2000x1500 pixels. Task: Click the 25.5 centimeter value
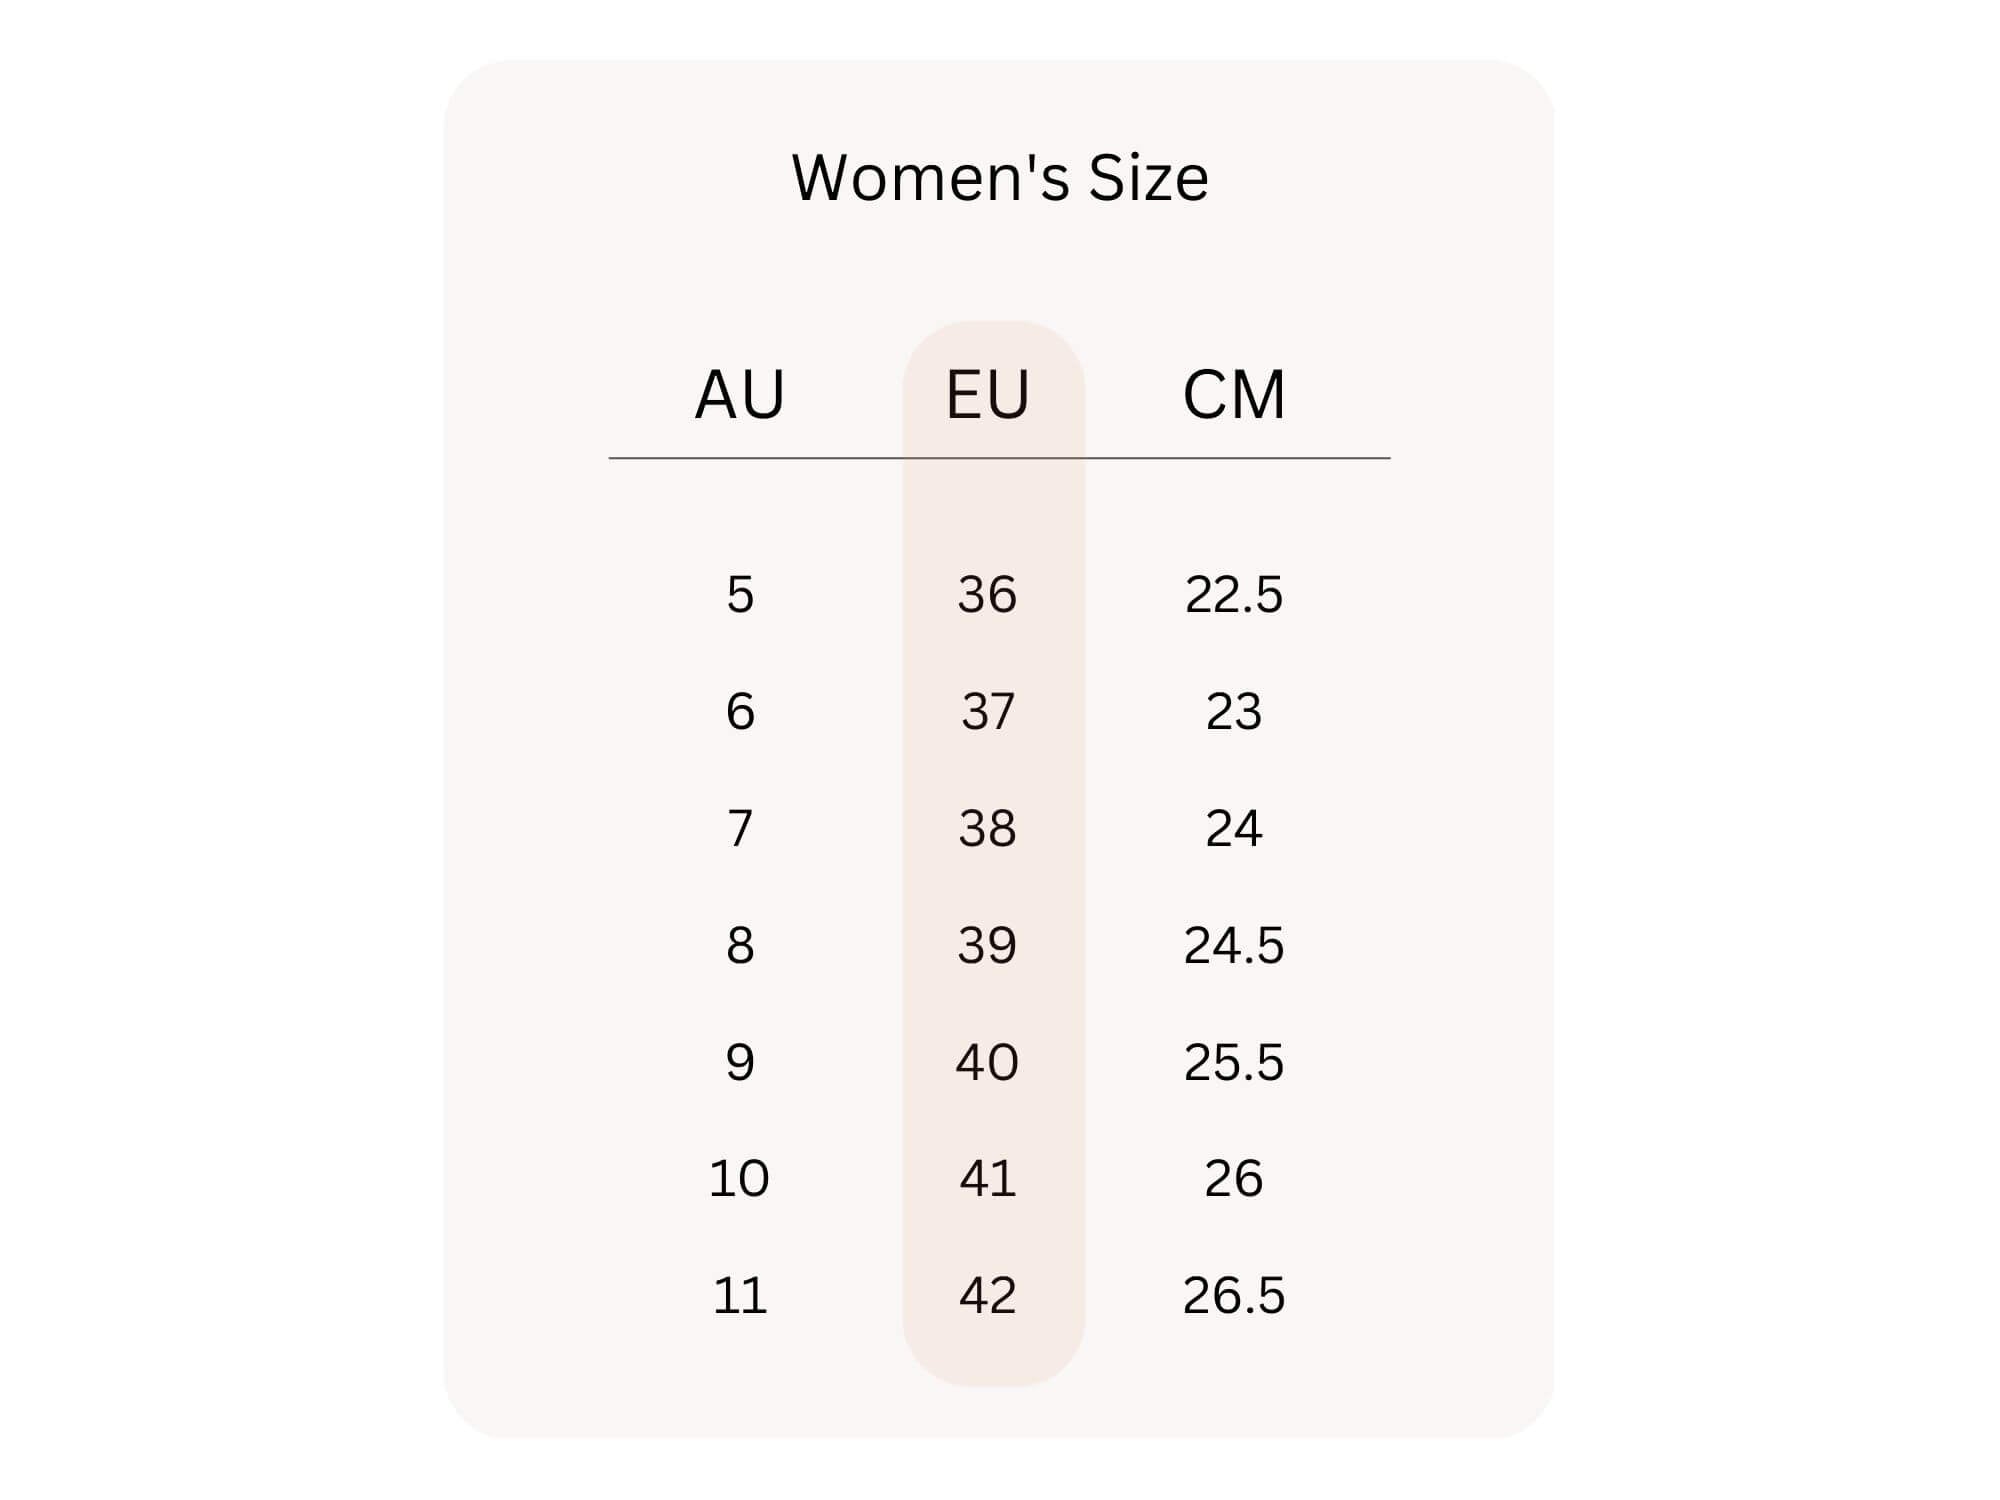tap(1234, 1062)
